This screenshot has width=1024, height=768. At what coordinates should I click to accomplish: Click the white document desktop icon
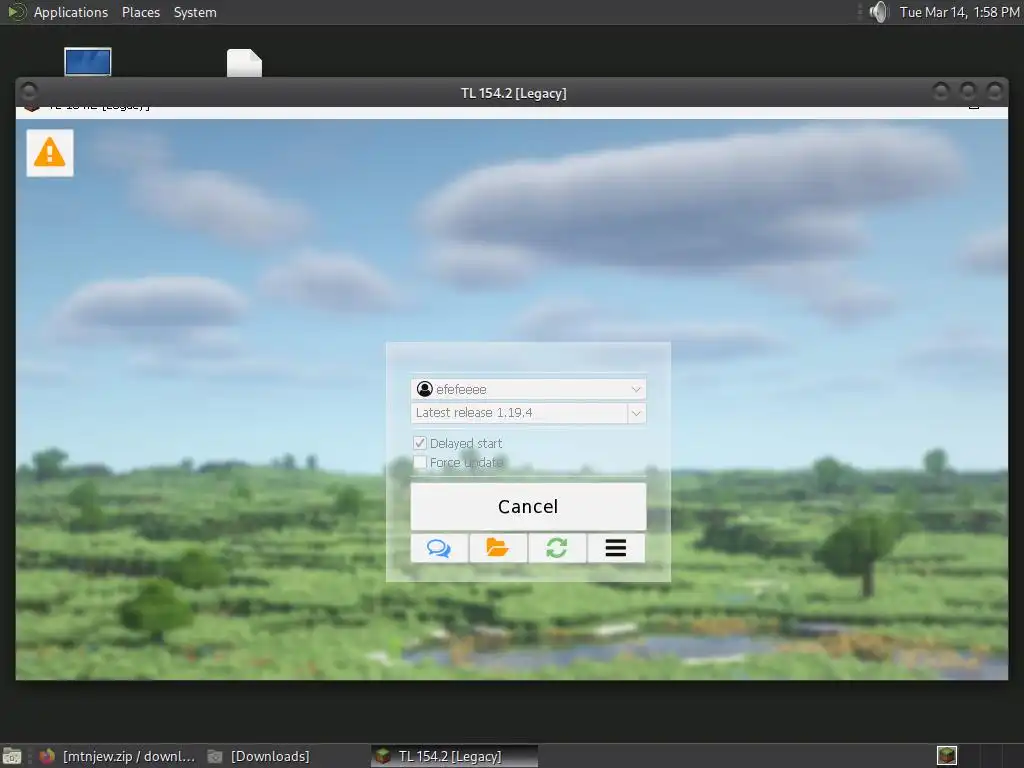244,63
